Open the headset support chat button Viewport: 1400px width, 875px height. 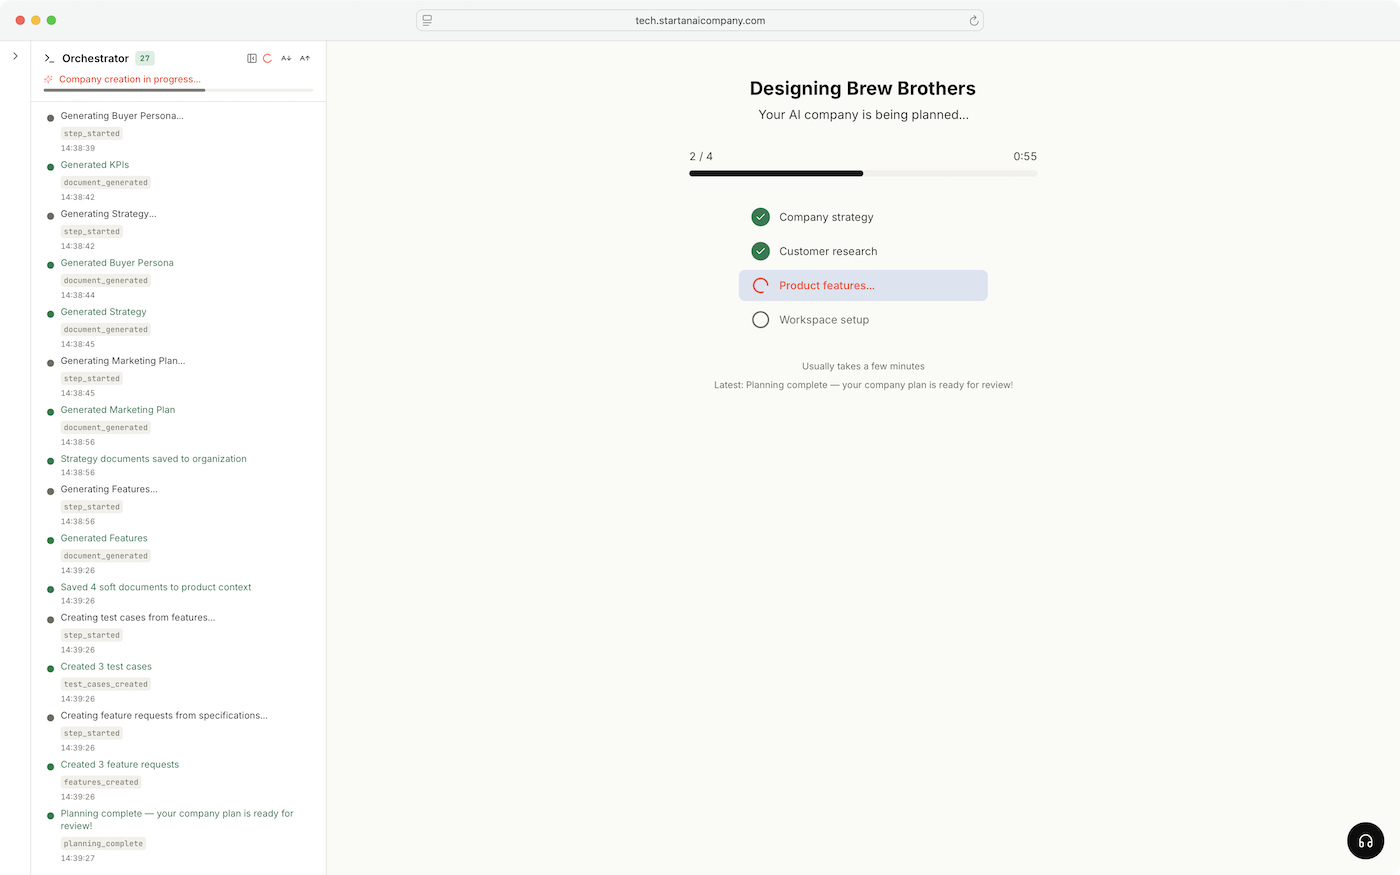(x=1365, y=841)
